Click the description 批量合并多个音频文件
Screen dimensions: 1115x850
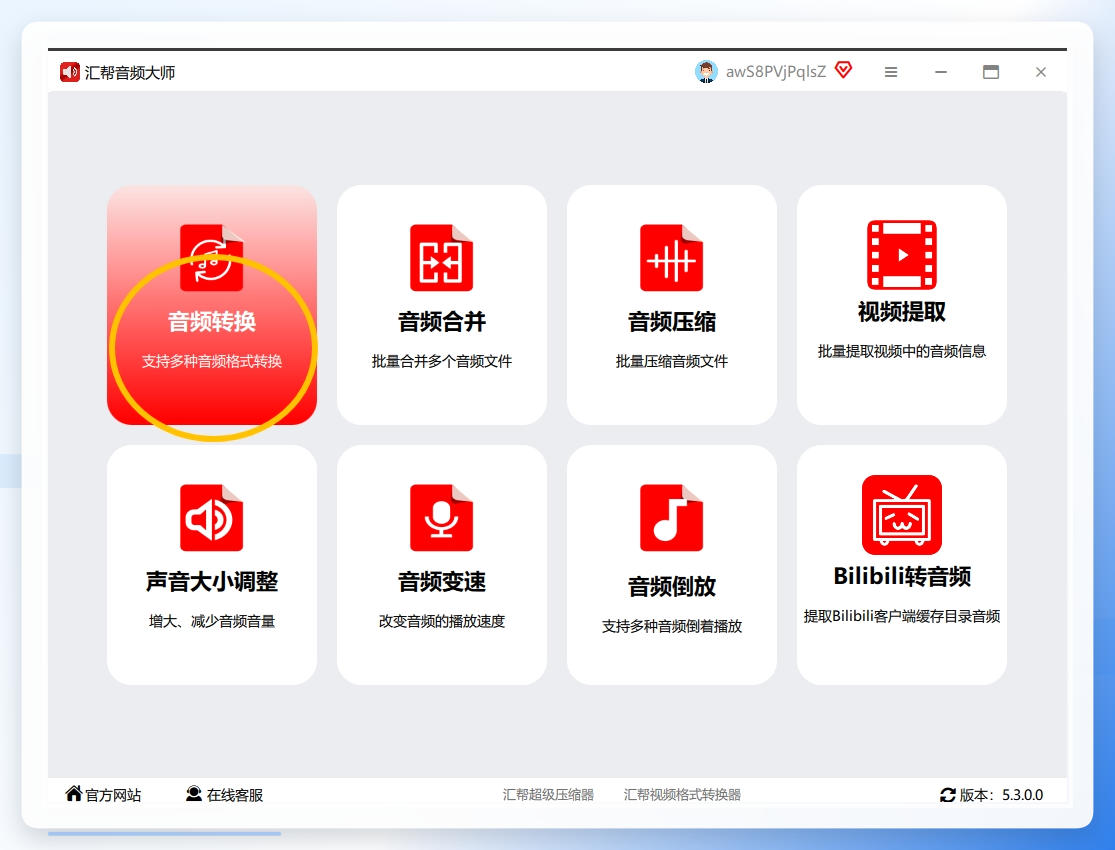442,361
